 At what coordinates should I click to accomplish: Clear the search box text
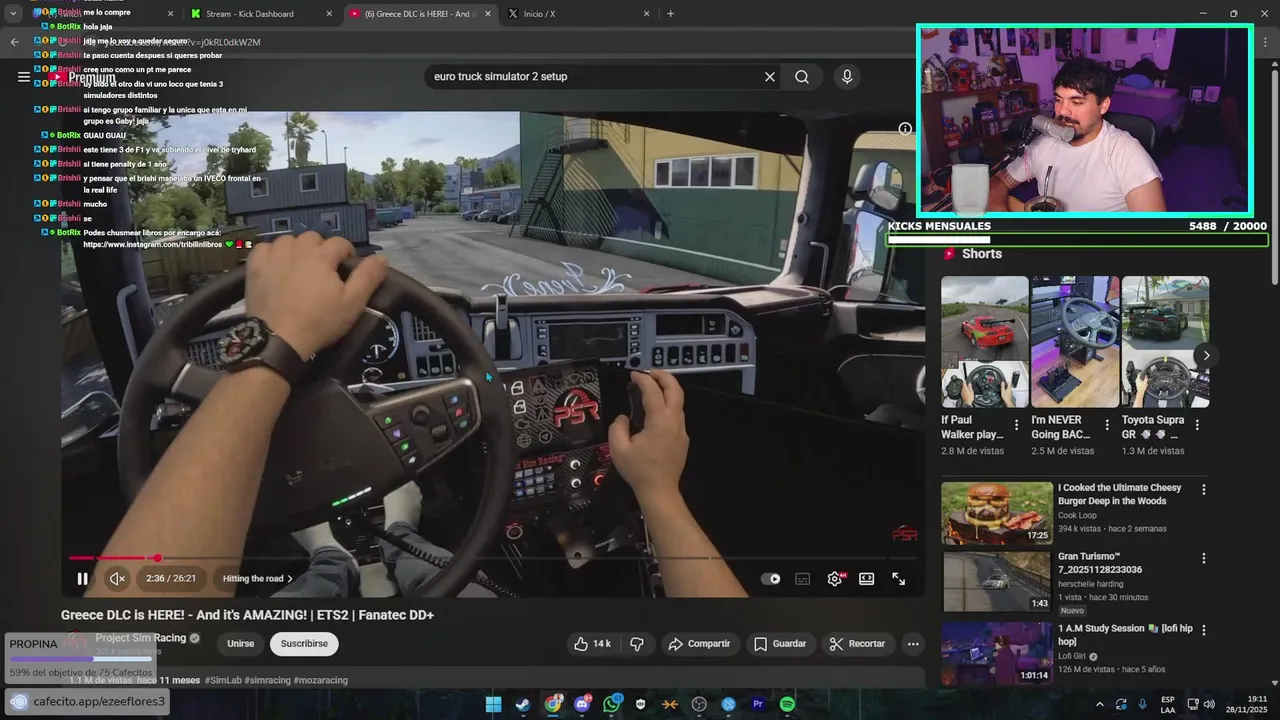tap(770, 77)
